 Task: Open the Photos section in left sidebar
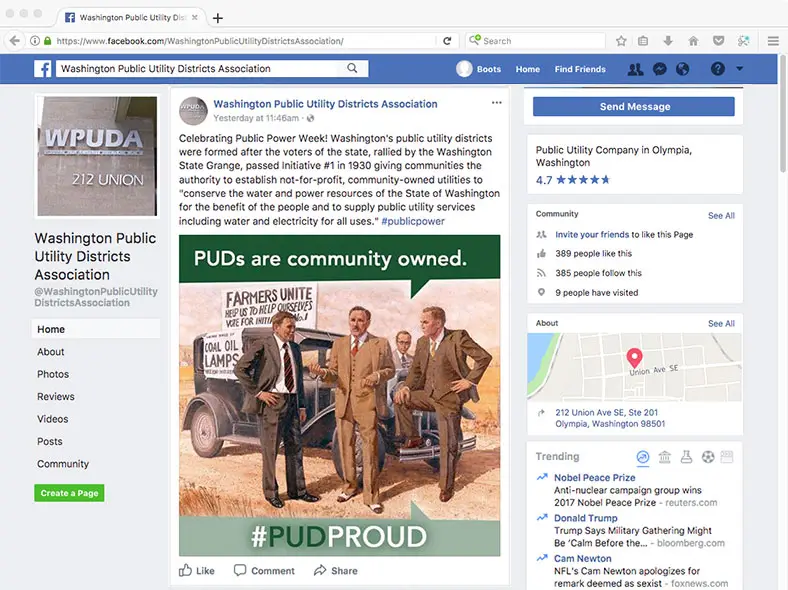click(53, 374)
